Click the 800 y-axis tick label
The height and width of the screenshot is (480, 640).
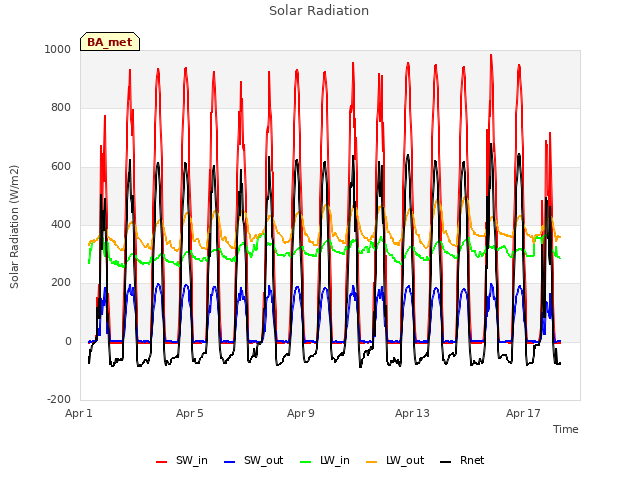[x=61, y=108]
